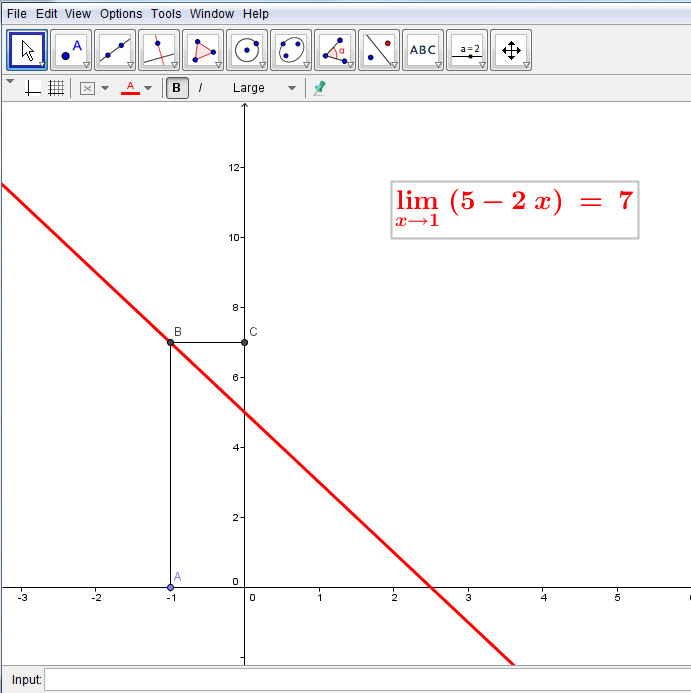Image resolution: width=691 pixels, height=693 pixels.
Task: Open the View menu
Action: [x=78, y=14]
